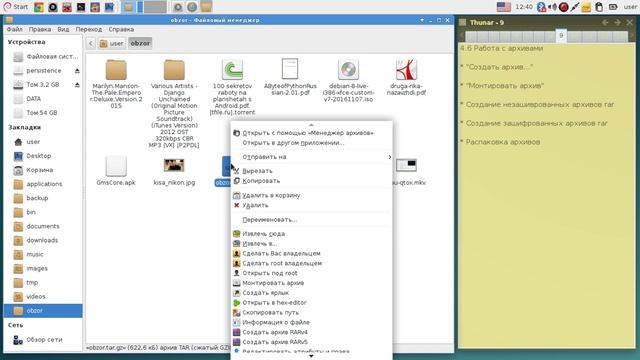This screenshot has width=640, height=360.
Task: Choose Удалить в корзину entry
Action: click(311, 196)
